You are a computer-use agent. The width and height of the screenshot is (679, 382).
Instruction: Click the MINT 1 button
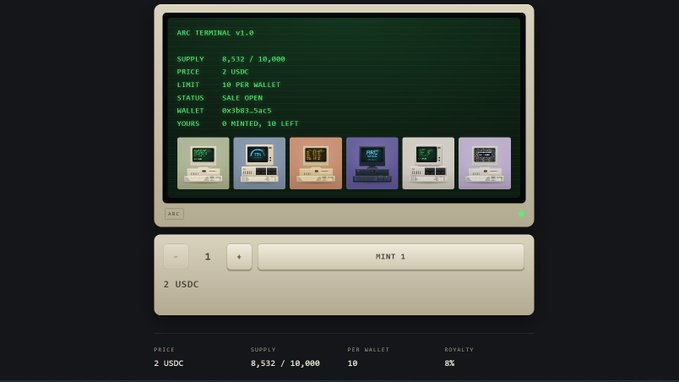(391, 257)
